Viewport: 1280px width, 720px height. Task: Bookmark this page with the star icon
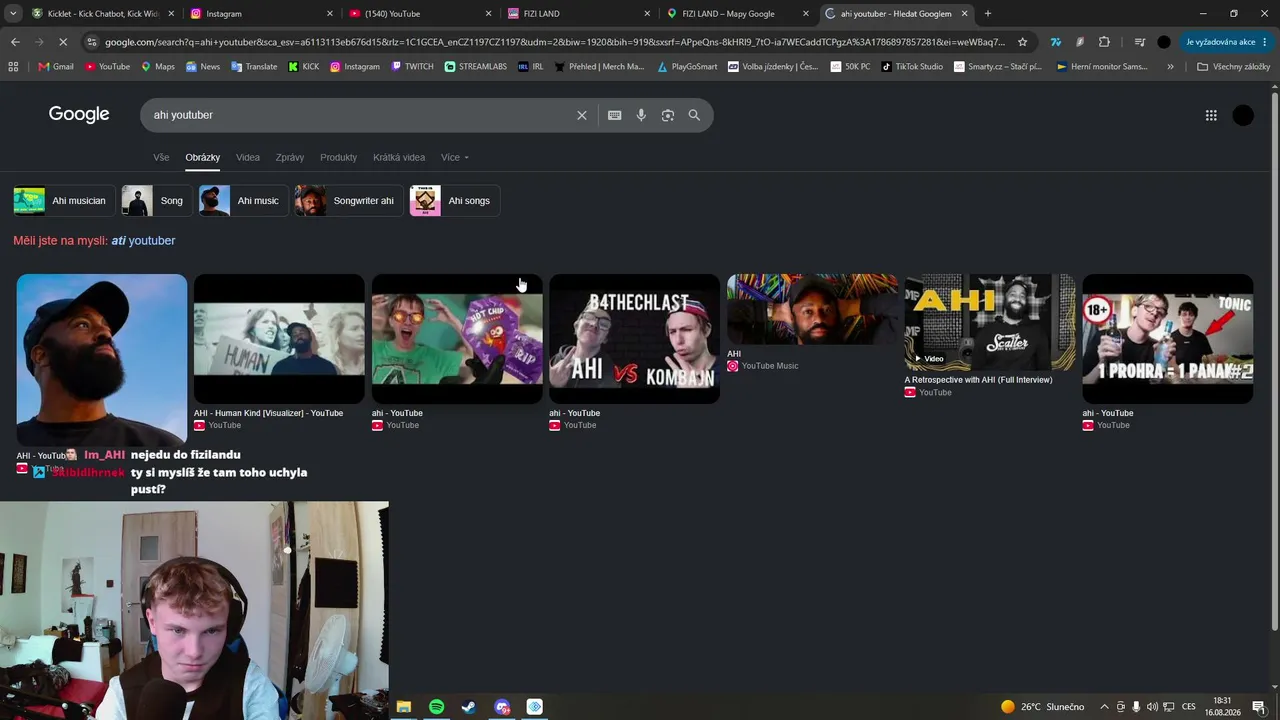[1022, 42]
